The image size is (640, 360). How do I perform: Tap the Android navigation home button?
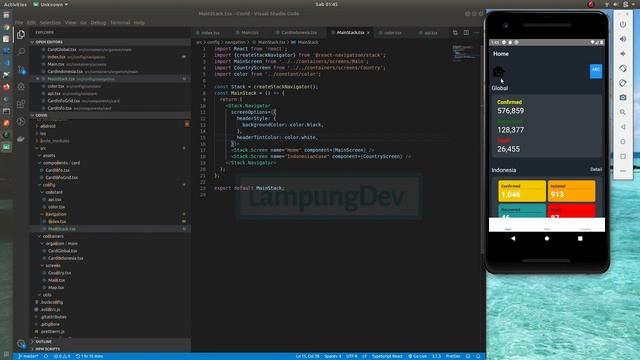tap(547, 238)
